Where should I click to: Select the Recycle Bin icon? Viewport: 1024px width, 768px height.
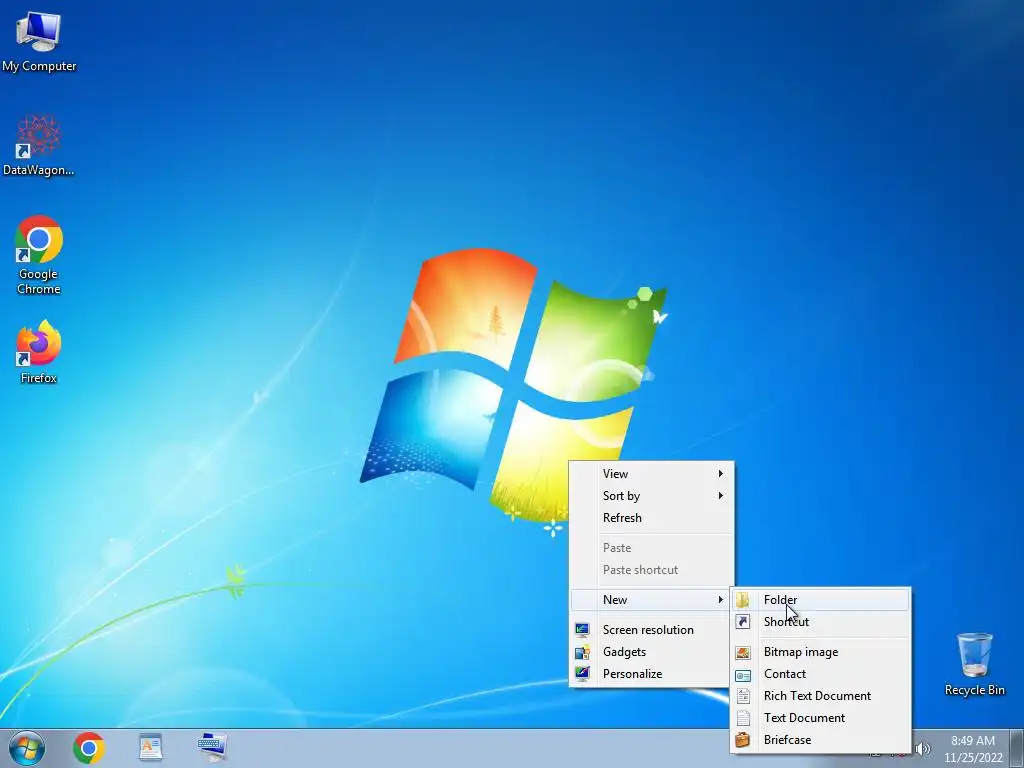tap(974, 664)
